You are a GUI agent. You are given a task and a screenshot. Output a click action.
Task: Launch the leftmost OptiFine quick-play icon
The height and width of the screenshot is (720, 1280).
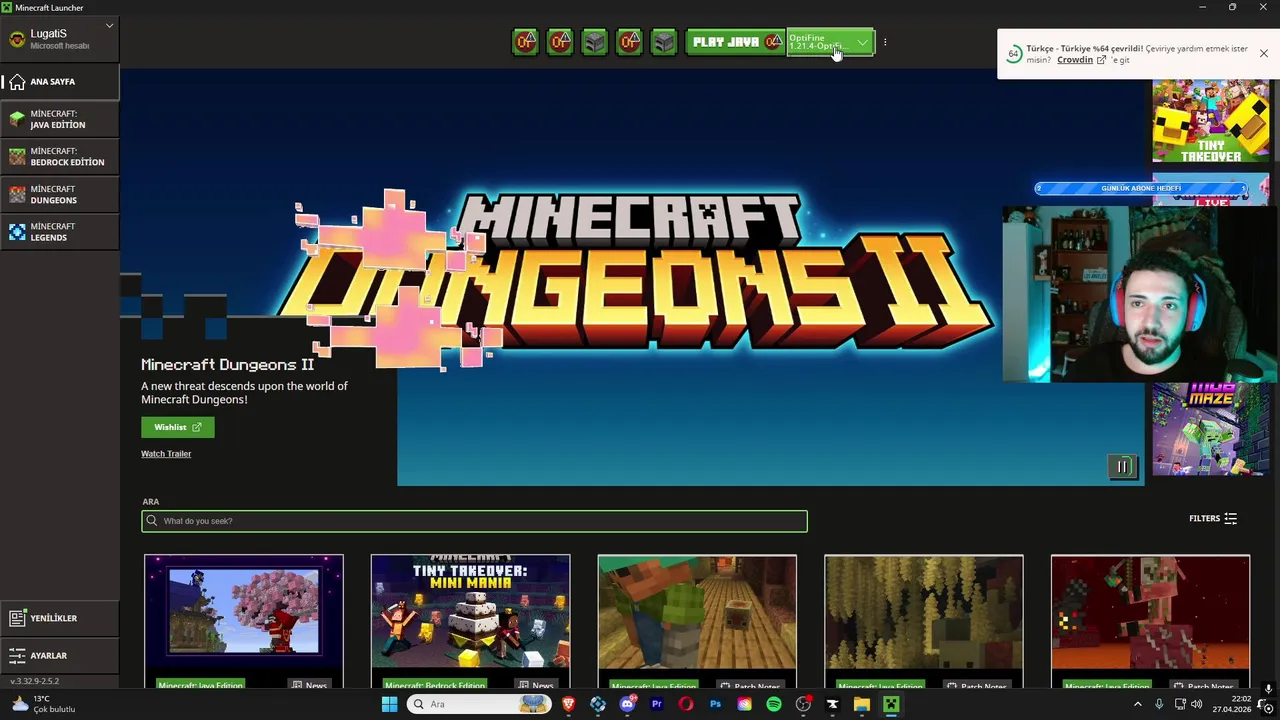tap(525, 42)
